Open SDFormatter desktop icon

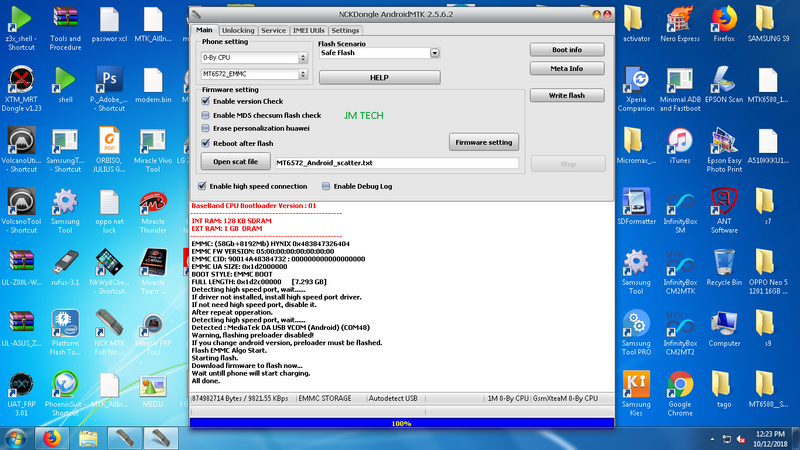(636, 207)
